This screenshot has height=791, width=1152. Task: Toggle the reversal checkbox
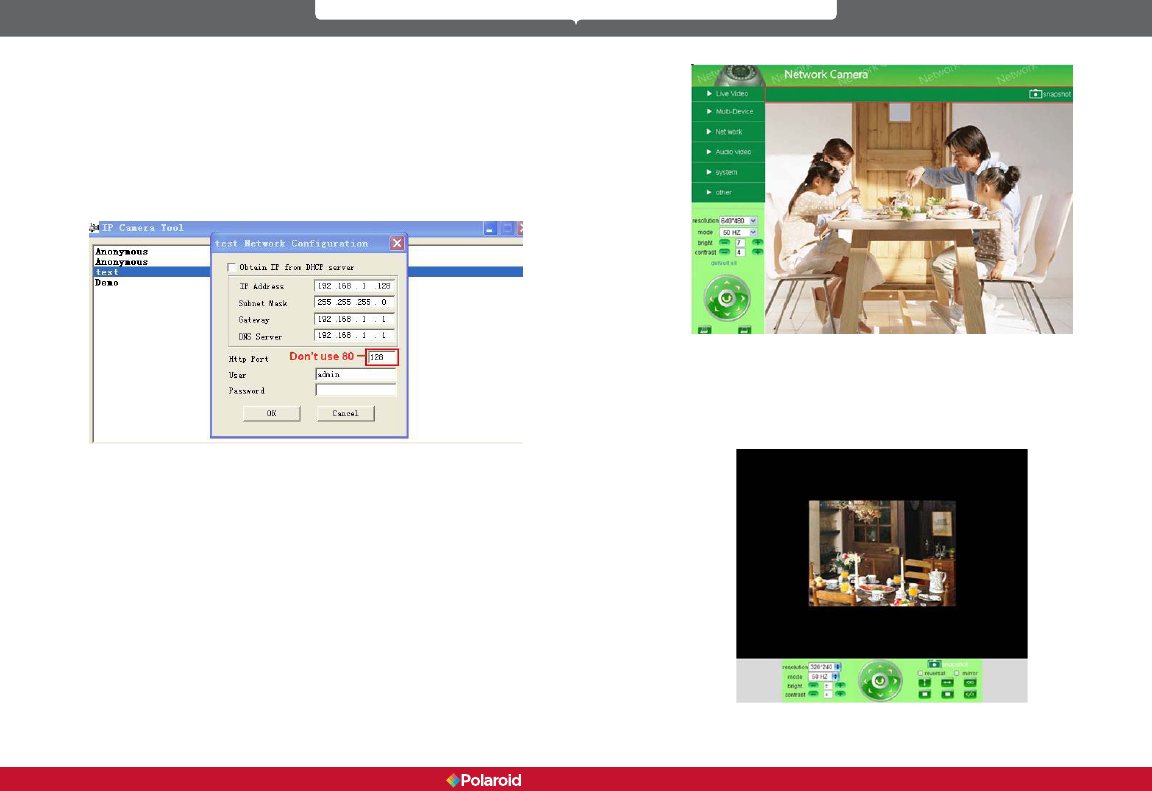click(921, 673)
